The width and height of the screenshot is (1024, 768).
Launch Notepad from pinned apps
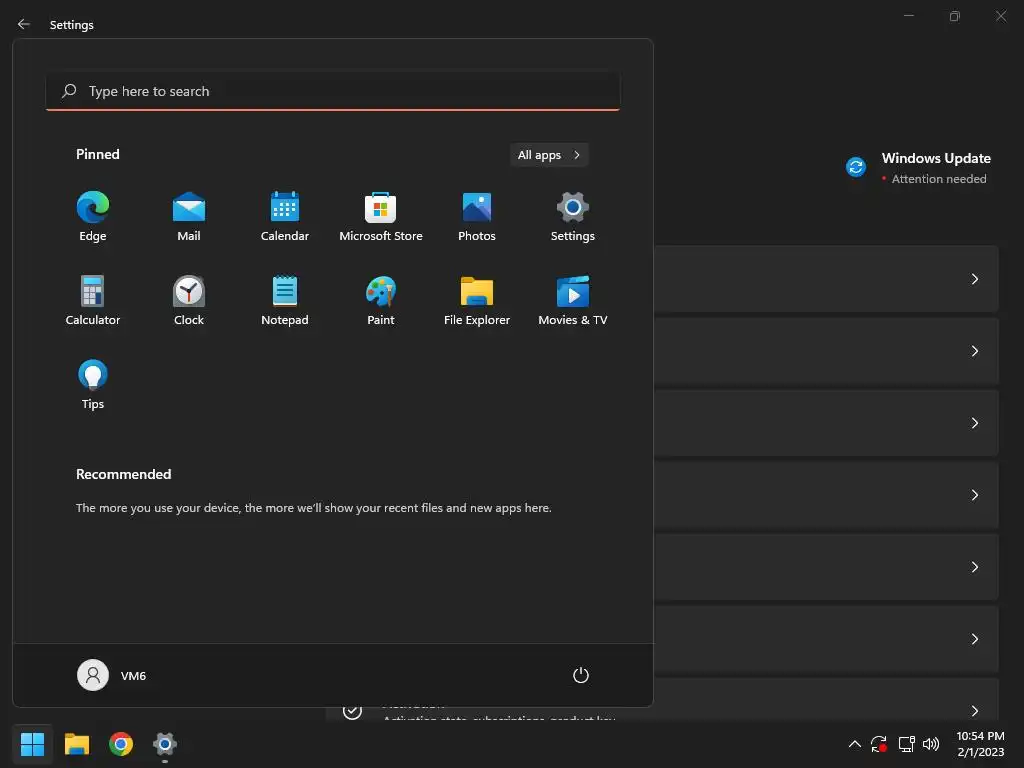click(x=285, y=301)
